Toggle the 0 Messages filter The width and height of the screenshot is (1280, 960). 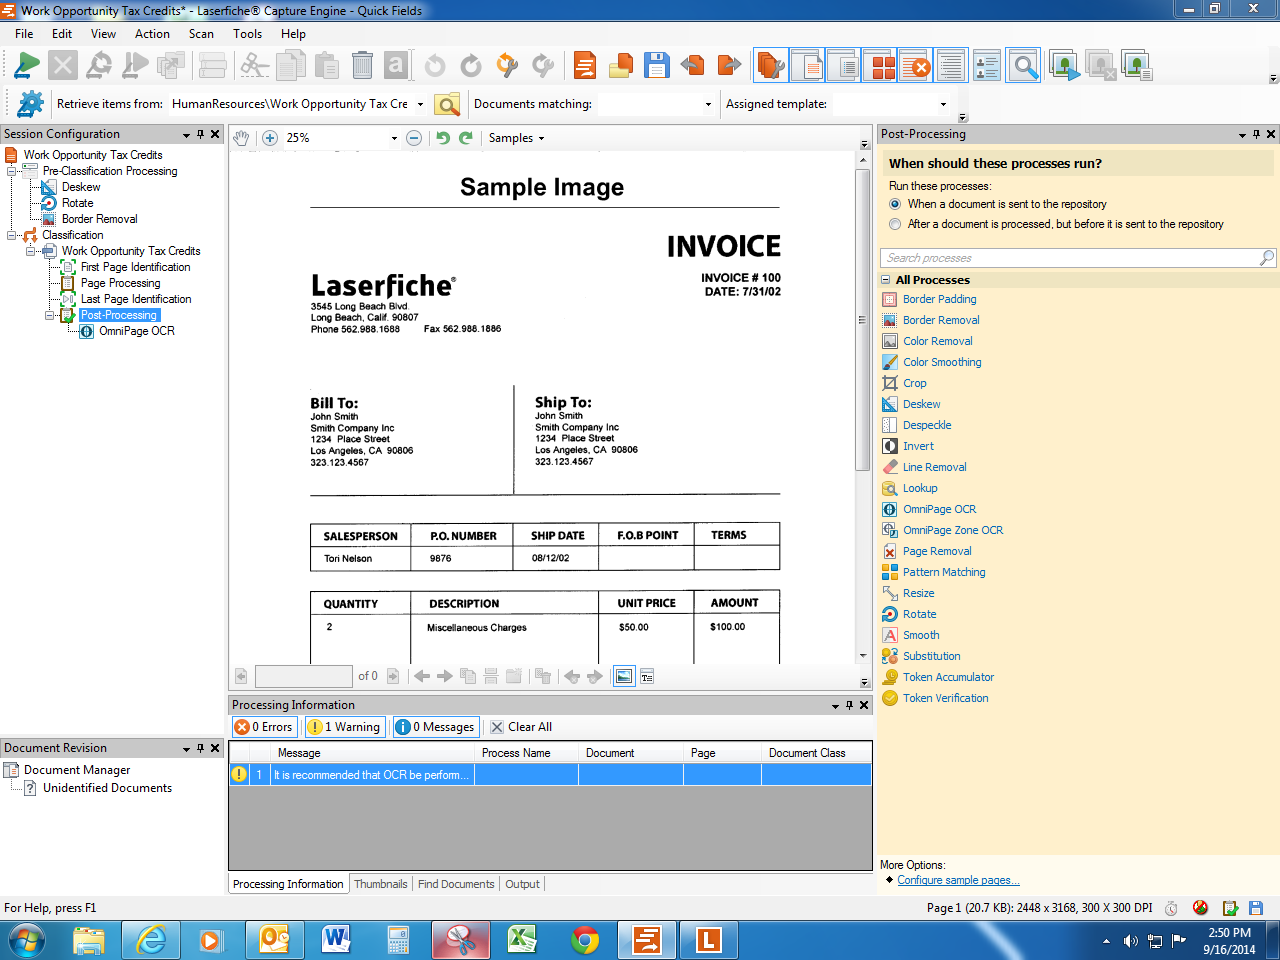click(x=435, y=727)
